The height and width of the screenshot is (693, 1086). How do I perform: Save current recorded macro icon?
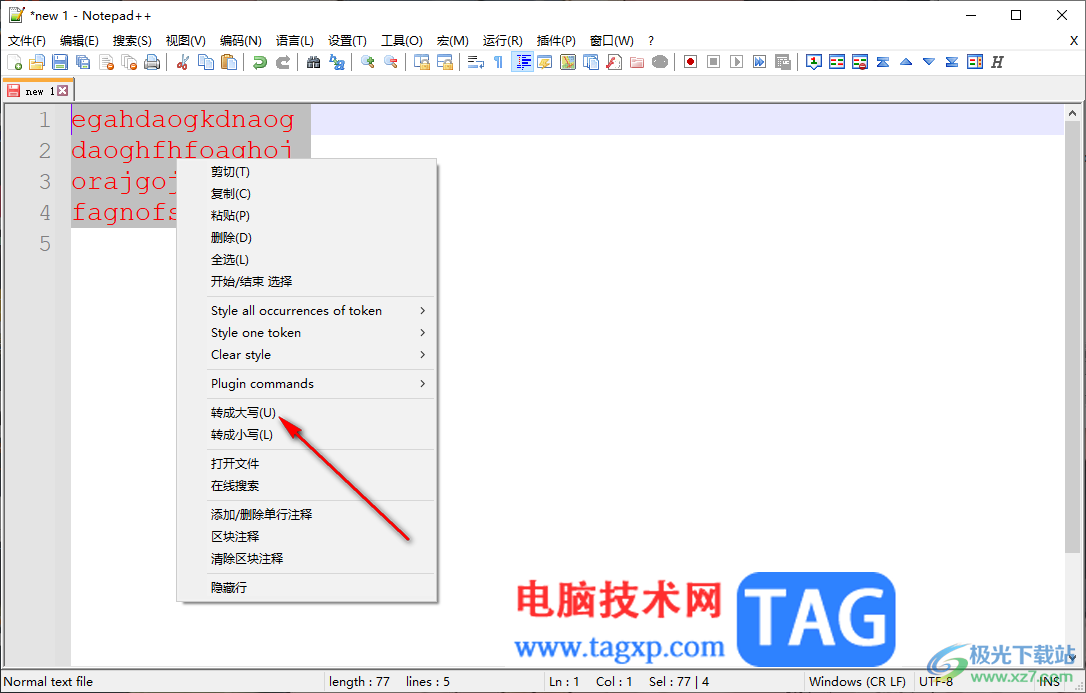point(783,62)
